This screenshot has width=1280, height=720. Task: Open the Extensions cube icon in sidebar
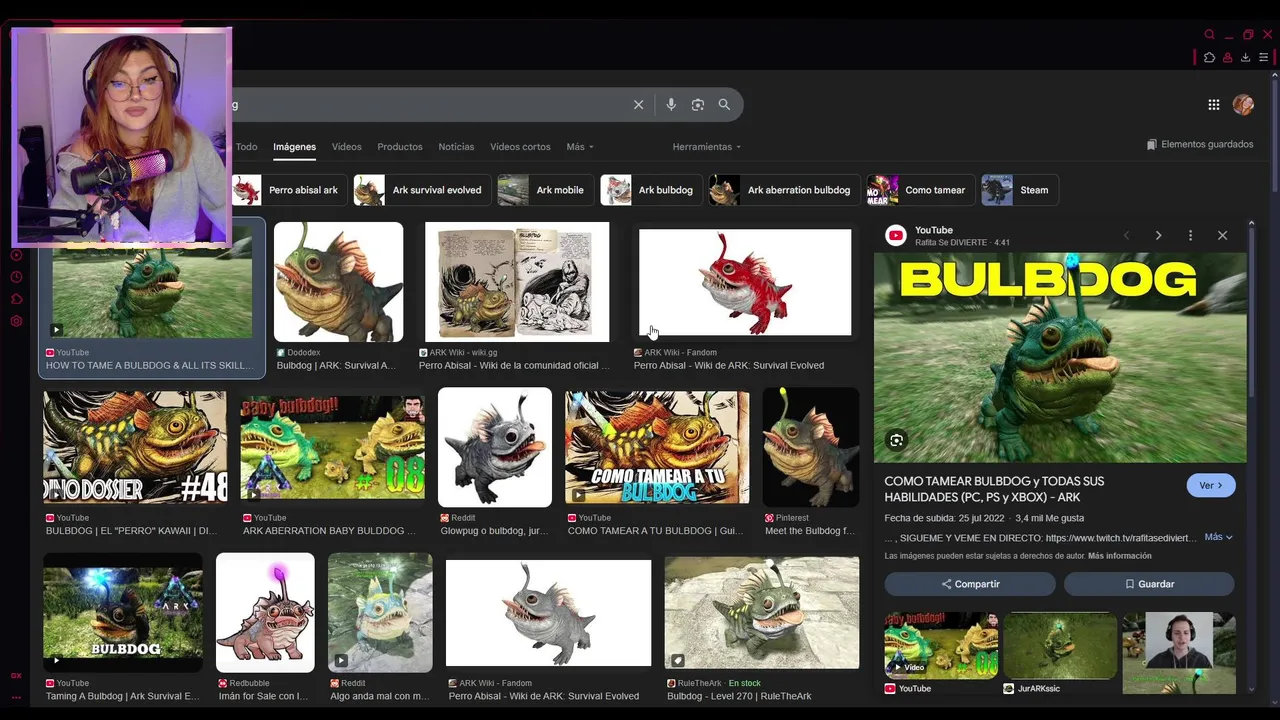pyautogui.click(x=16, y=299)
